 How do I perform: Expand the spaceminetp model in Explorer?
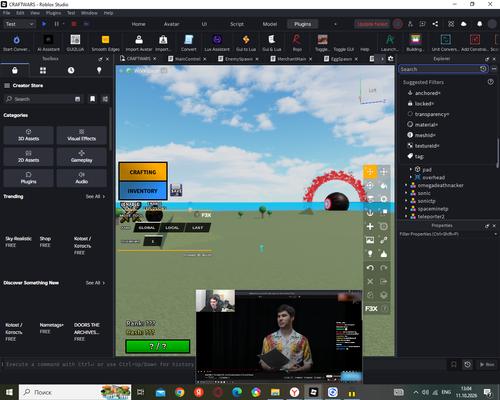[x=406, y=209]
